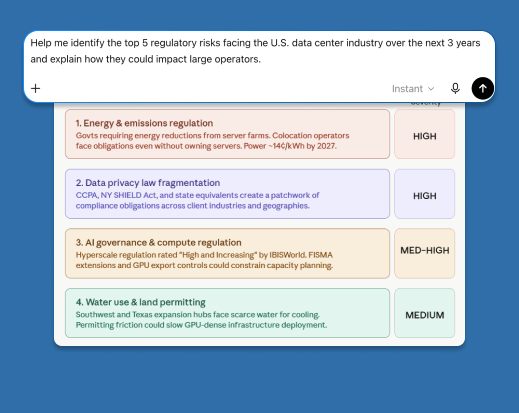
Task: Open the Instant model dropdown
Action: coord(413,89)
